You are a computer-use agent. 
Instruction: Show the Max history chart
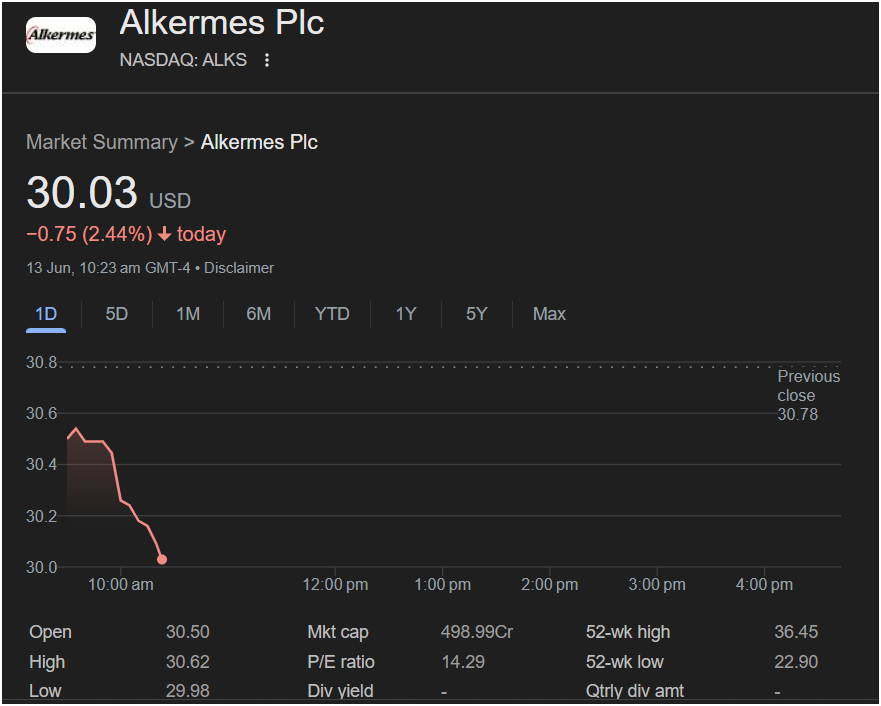549,314
